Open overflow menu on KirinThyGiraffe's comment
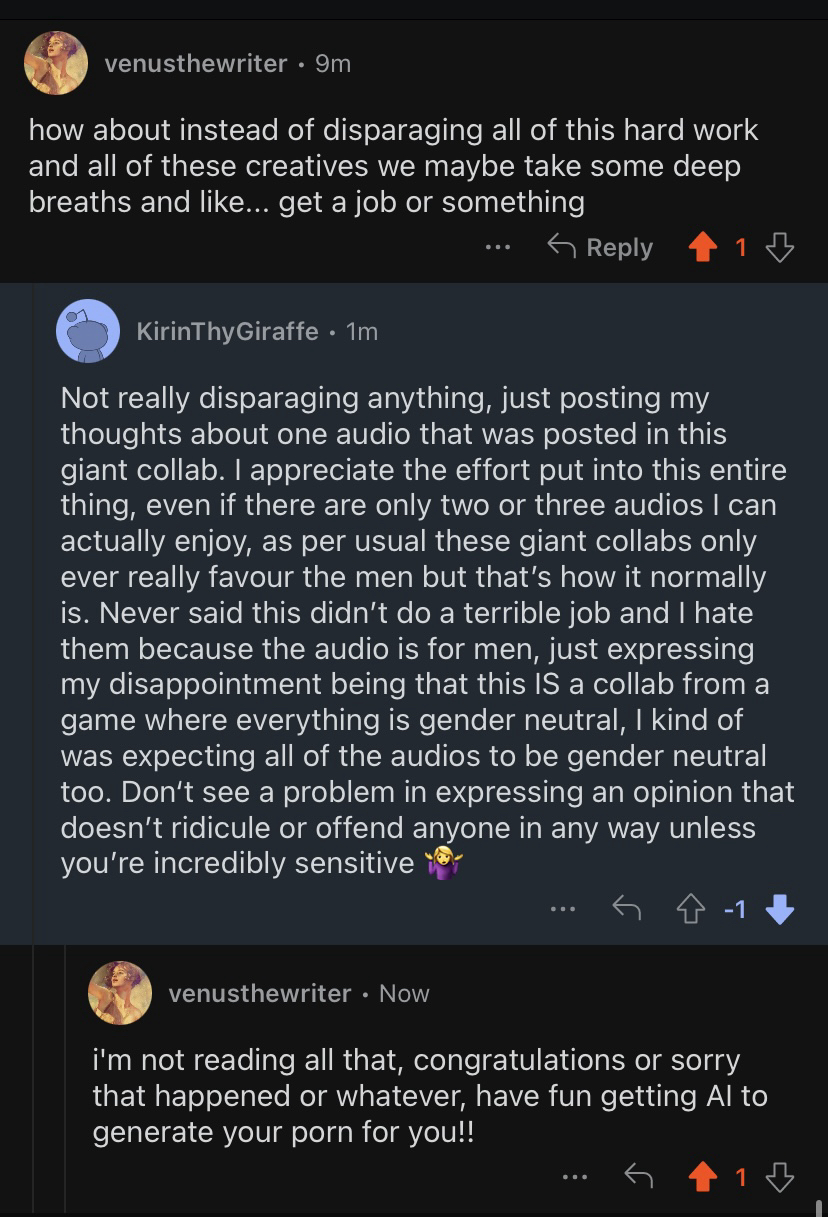The width and height of the screenshot is (828, 1217). pos(563,908)
